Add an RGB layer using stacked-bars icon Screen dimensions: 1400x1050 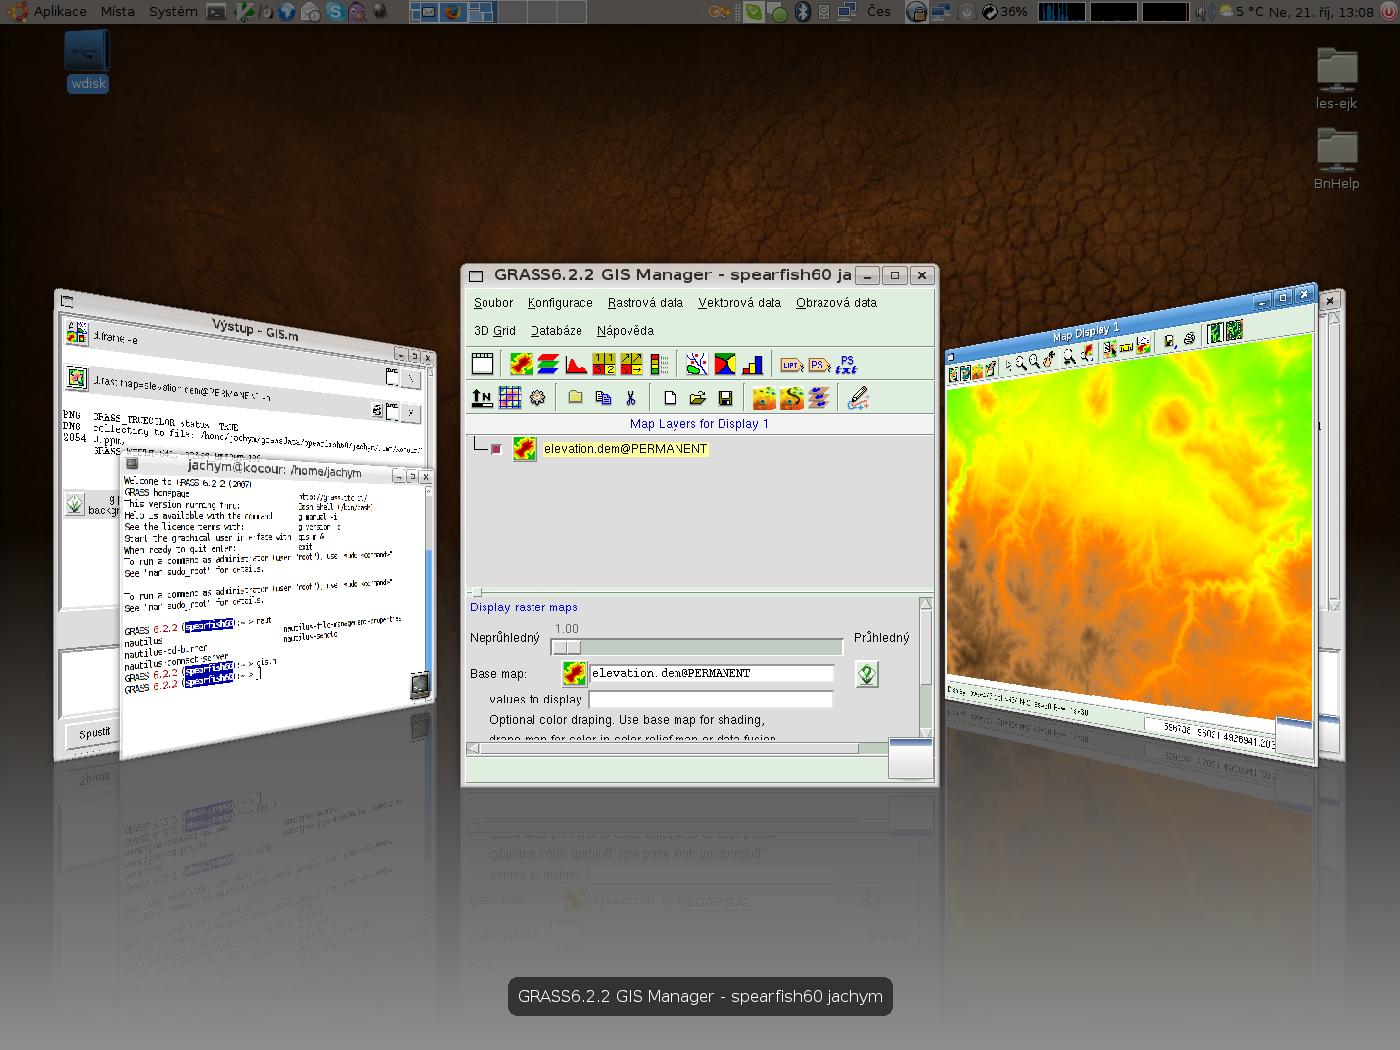click(x=548, y=365)
